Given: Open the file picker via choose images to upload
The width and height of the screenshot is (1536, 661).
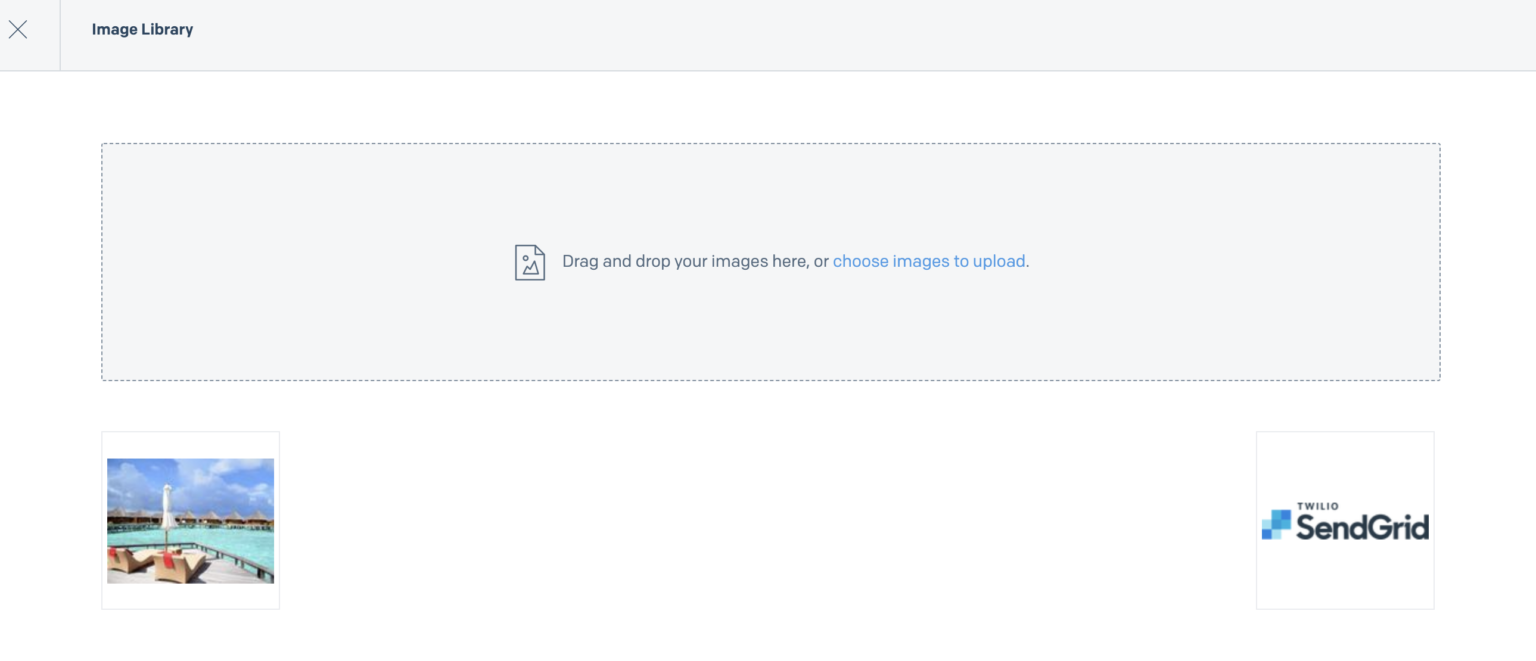Looking at the screenshot, I should [929, 261].
